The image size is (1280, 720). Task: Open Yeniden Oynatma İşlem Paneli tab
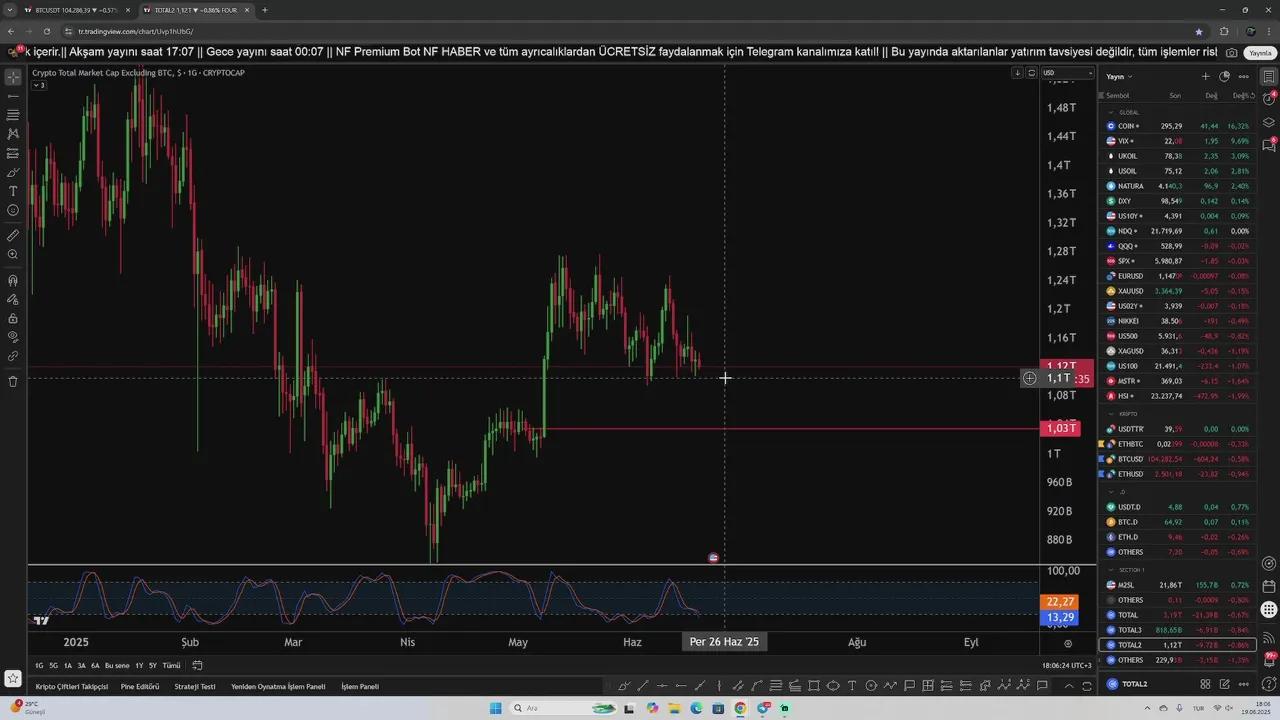coord(278,687)
